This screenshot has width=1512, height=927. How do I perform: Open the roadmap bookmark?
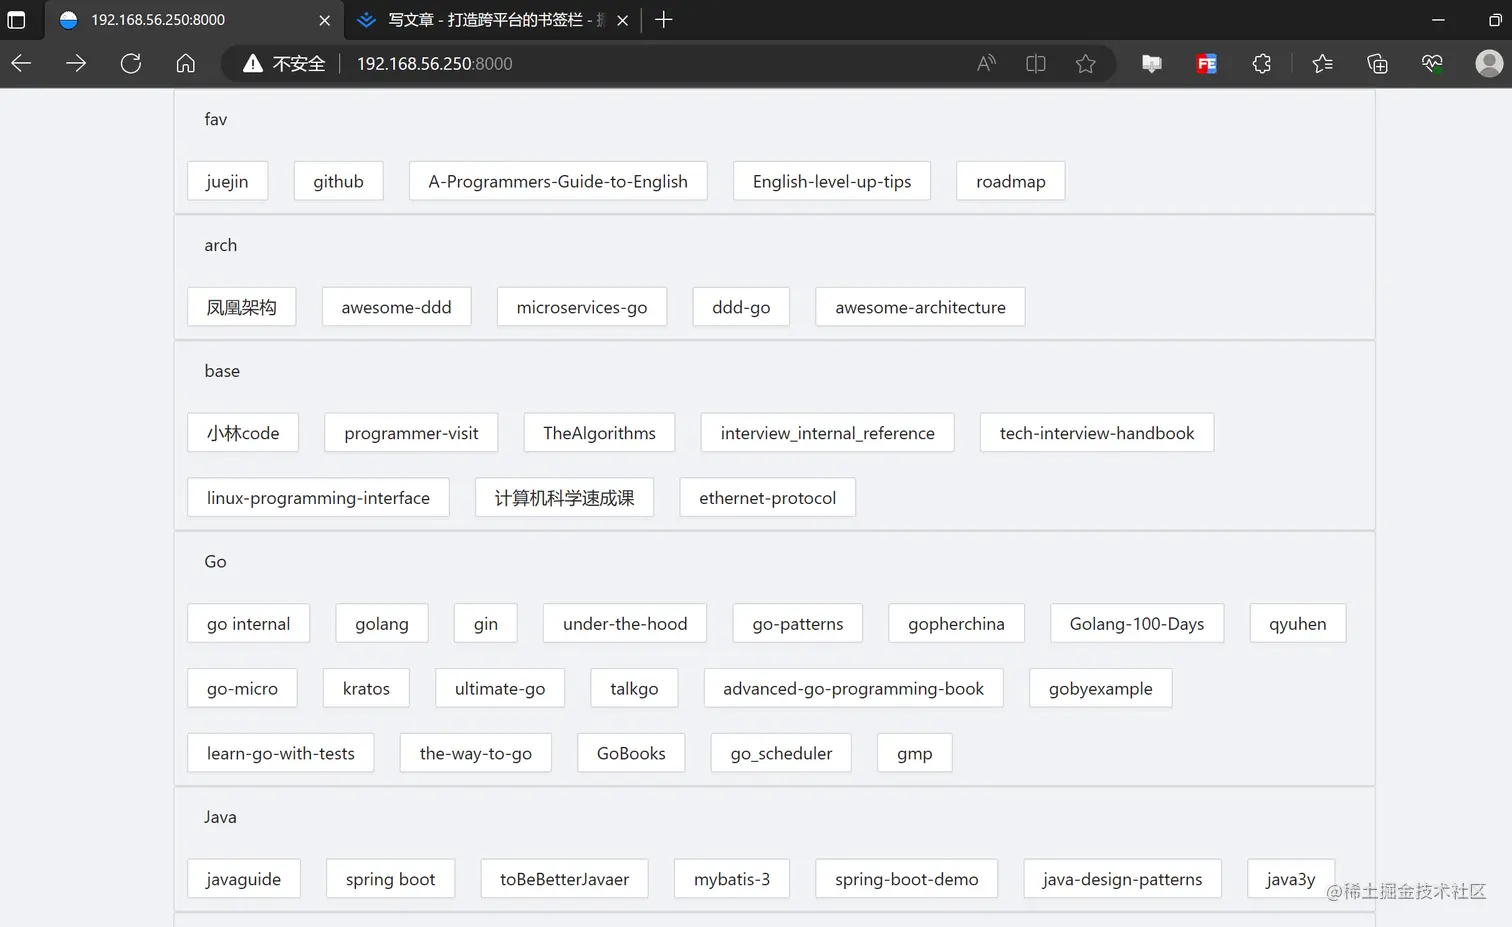[x=1011, y=181]
